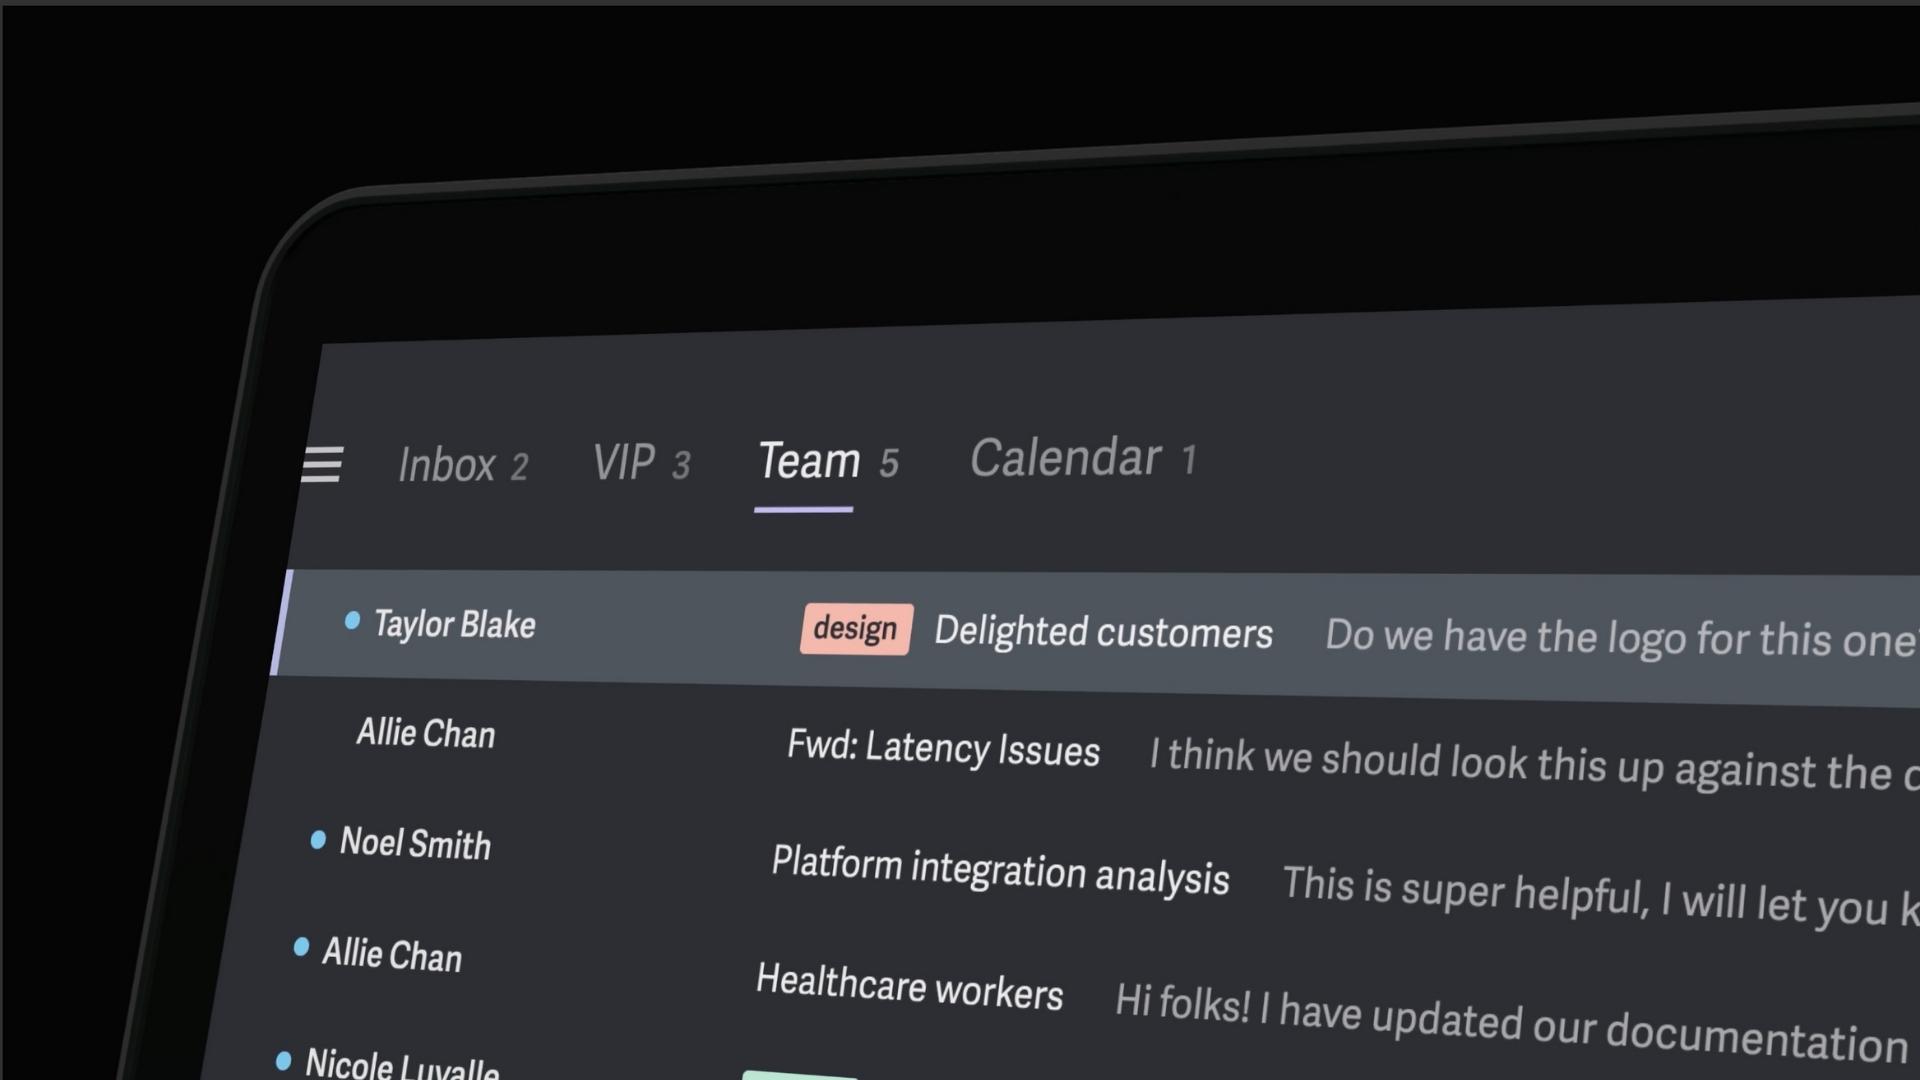Viewport: 1920px width, 1080px height.
Task: Open the Healthcare workers email
Action: tap(908, 987)
